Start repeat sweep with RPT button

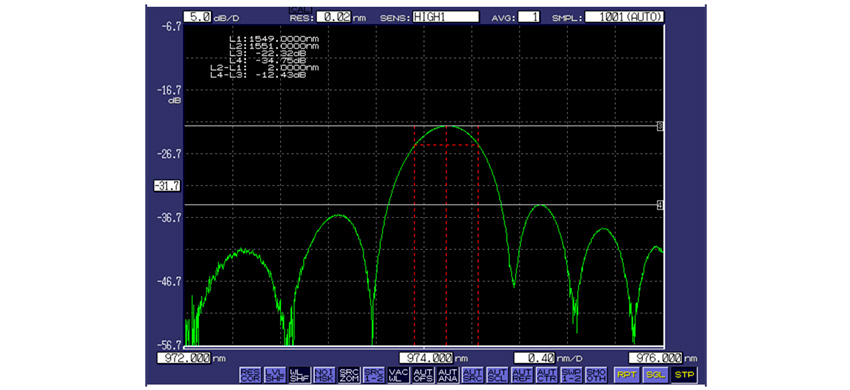(627, 375)
